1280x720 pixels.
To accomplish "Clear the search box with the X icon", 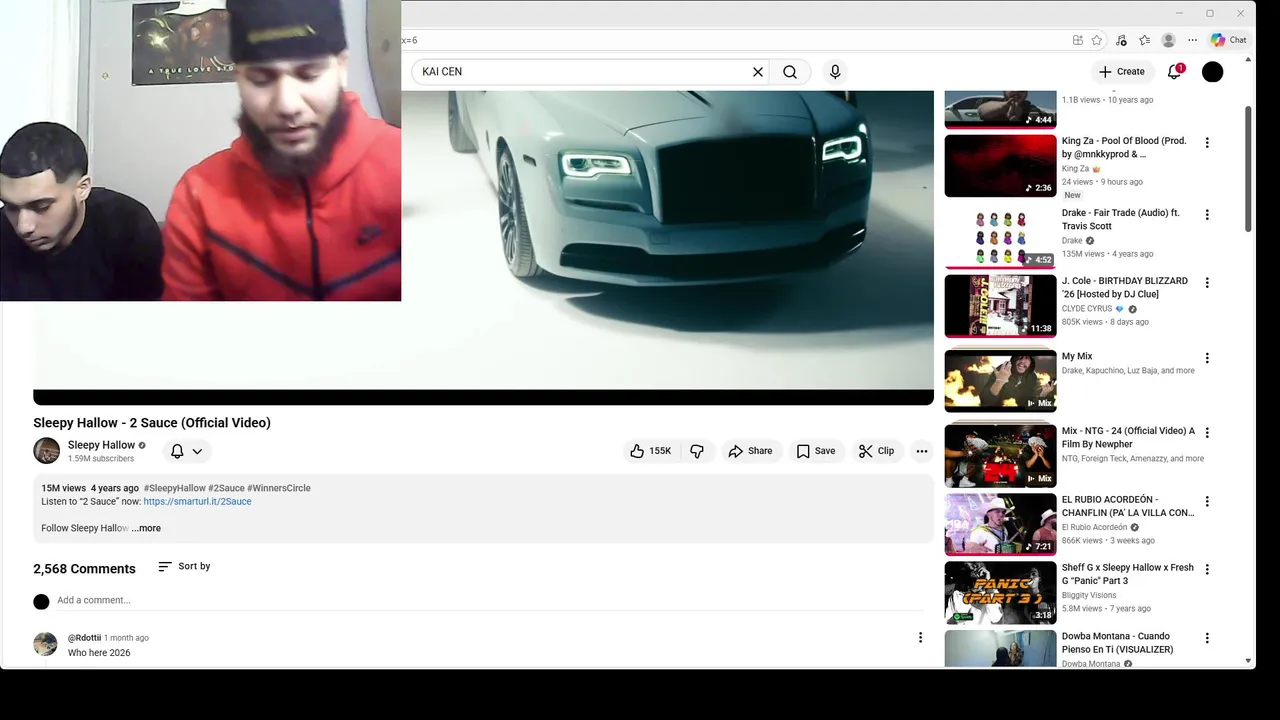I will pos(758,72).
